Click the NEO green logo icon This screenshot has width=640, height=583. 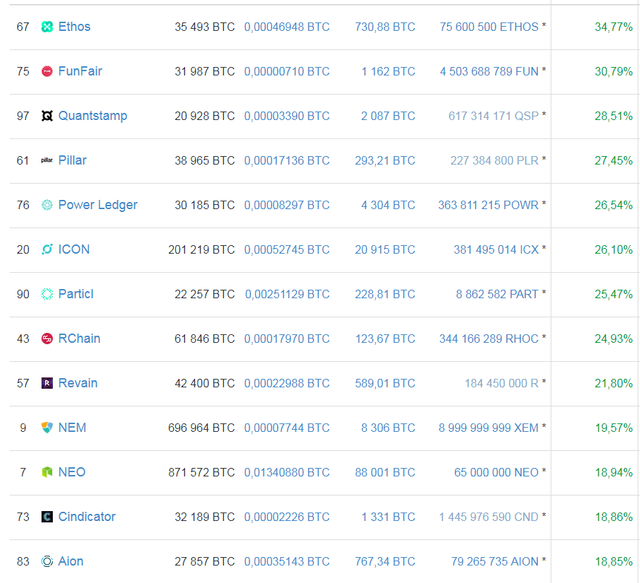coord(47,472)
